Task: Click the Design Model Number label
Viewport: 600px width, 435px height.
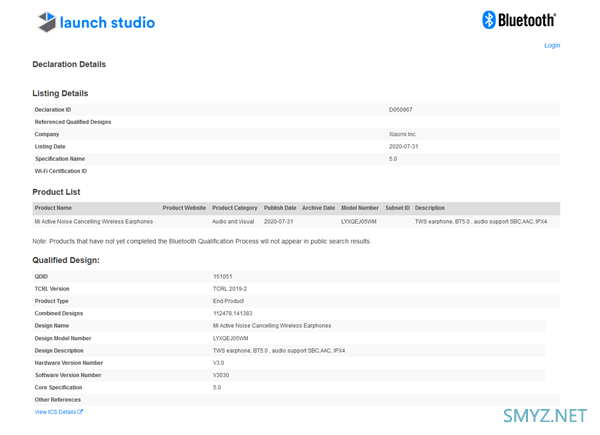Action: pos(63,338)
